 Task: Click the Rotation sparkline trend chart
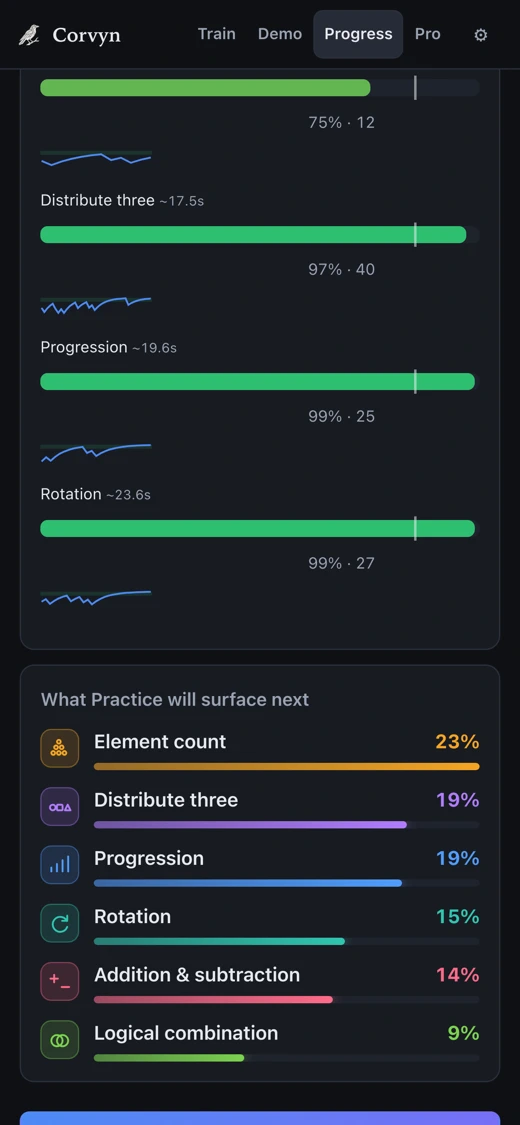96,598
